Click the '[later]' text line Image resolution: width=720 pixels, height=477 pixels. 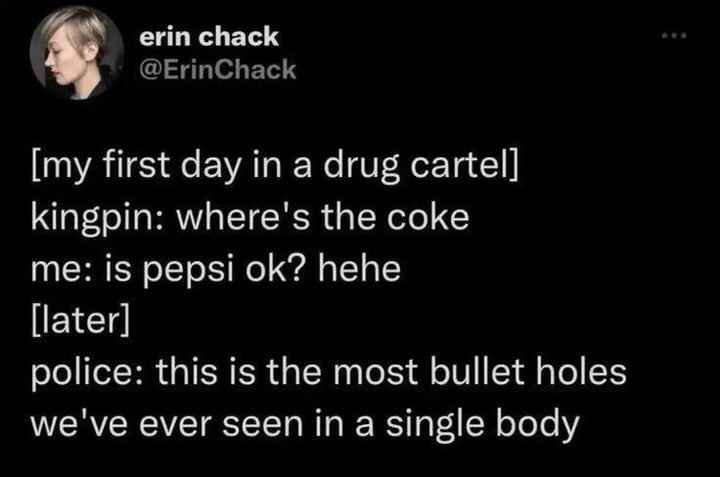(82, 321)
